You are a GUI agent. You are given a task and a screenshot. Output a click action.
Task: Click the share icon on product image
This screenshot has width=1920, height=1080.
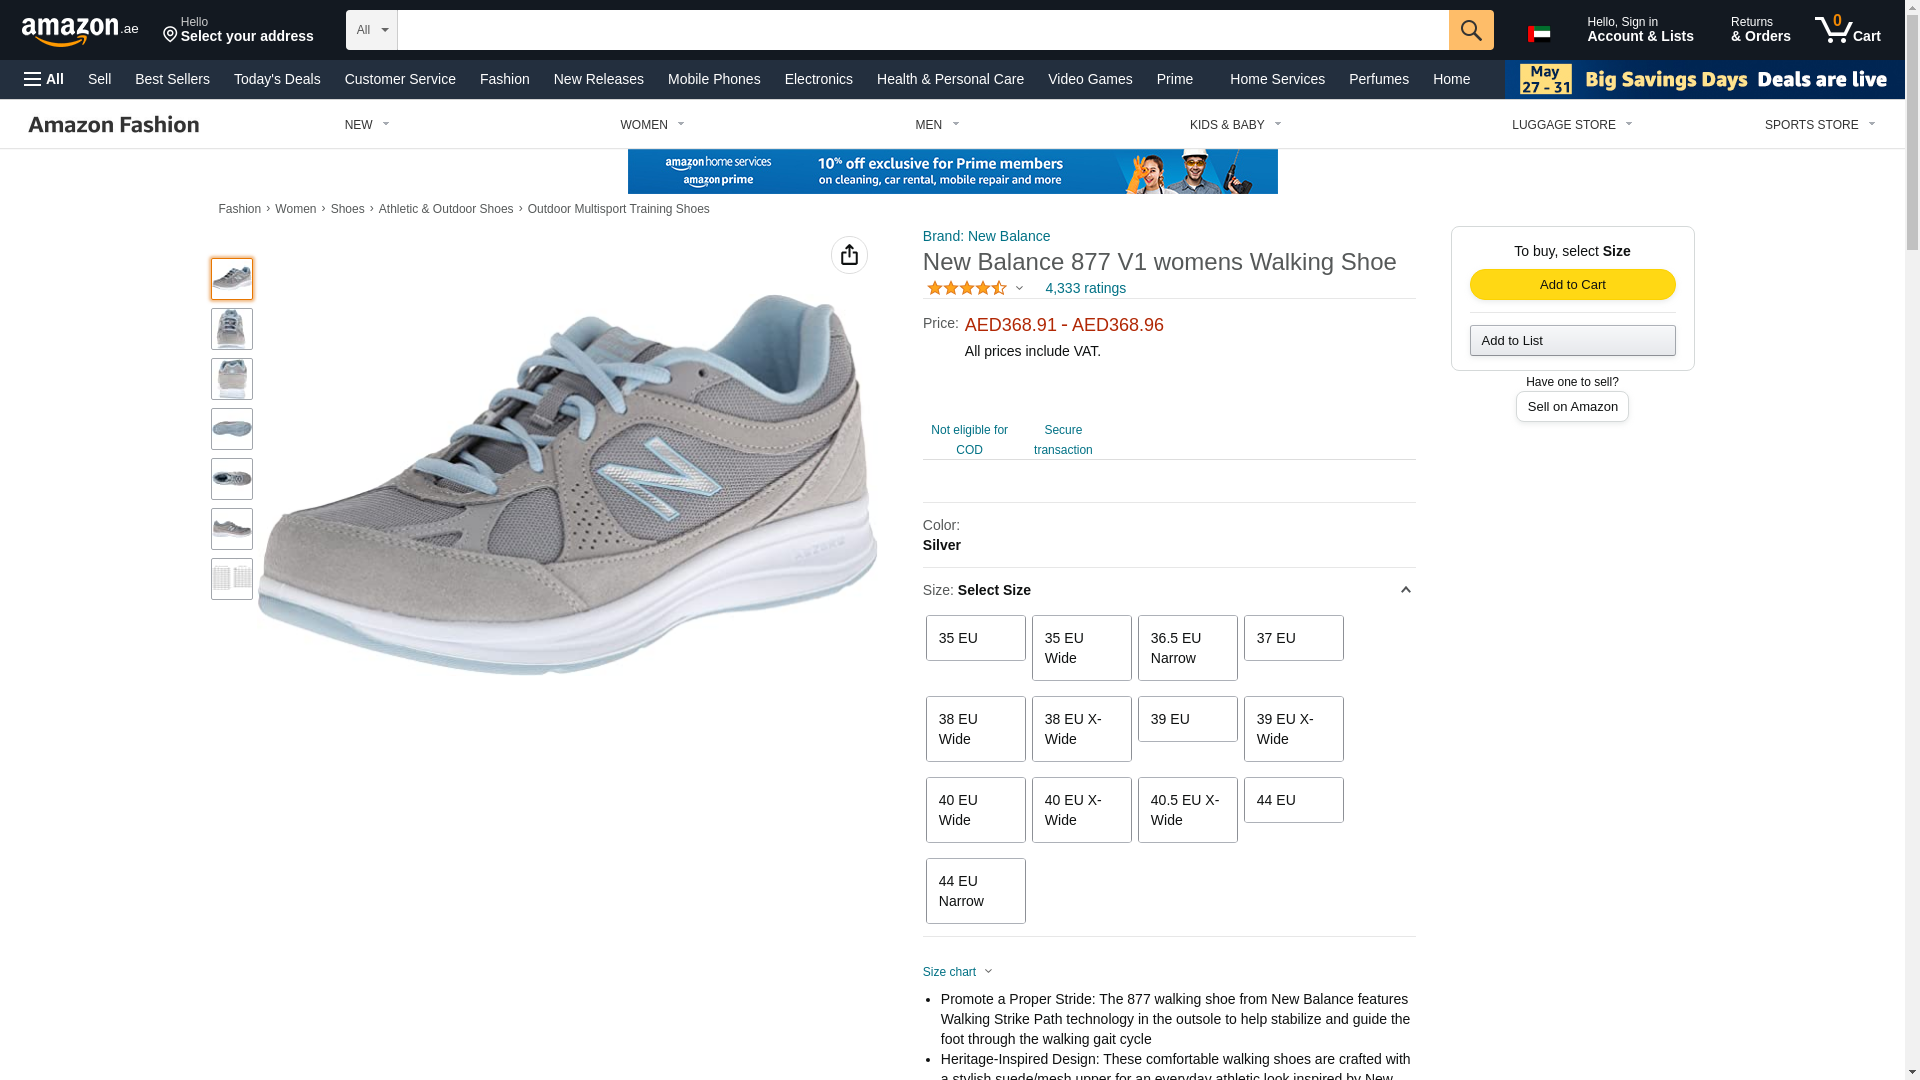coord(849,255)
